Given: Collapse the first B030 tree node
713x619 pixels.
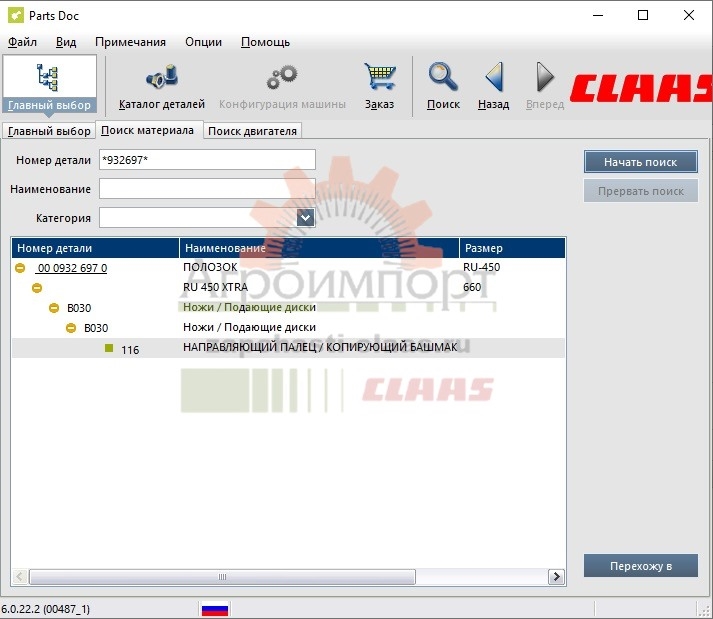Looking at the screenshot, I should (54, 308).
